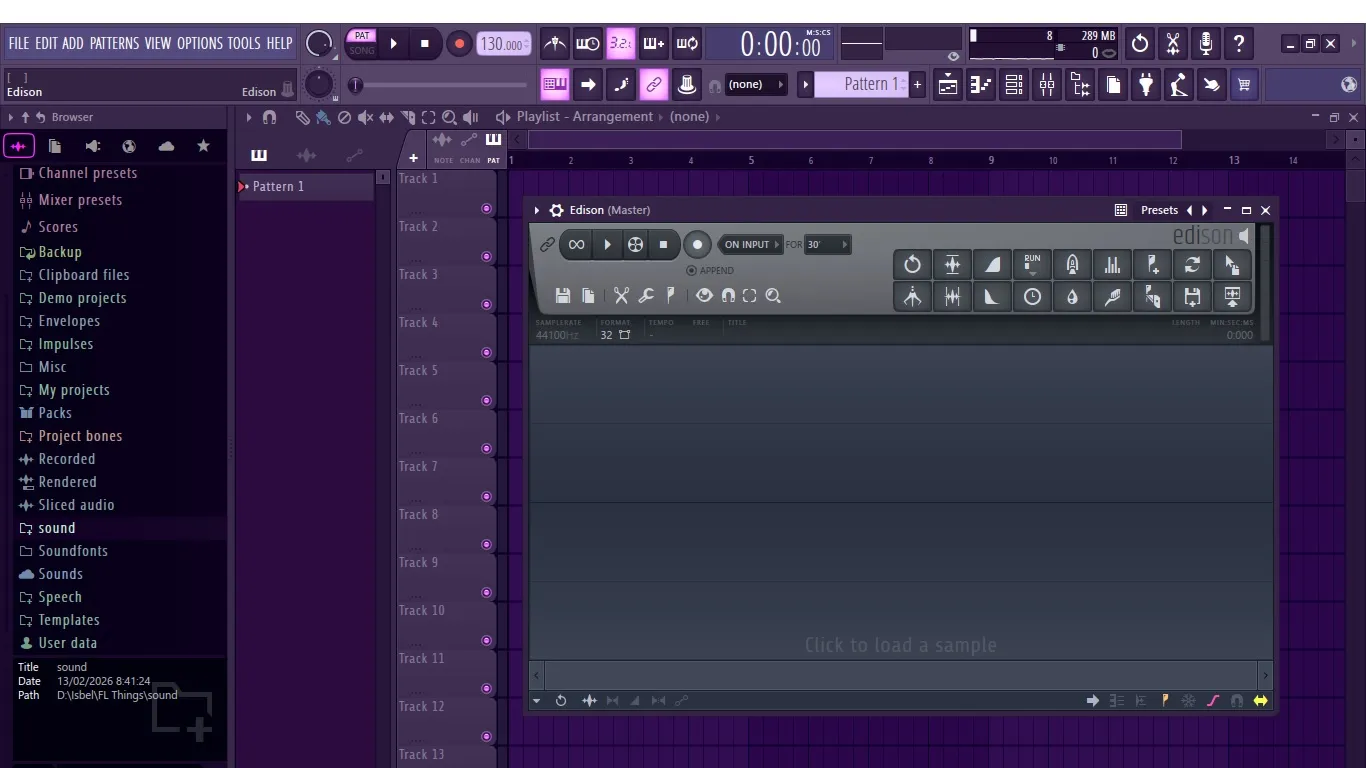Toggle the 3-2-1 countdown before recording
Screen dimensions: 1366x768
point(620,43)
